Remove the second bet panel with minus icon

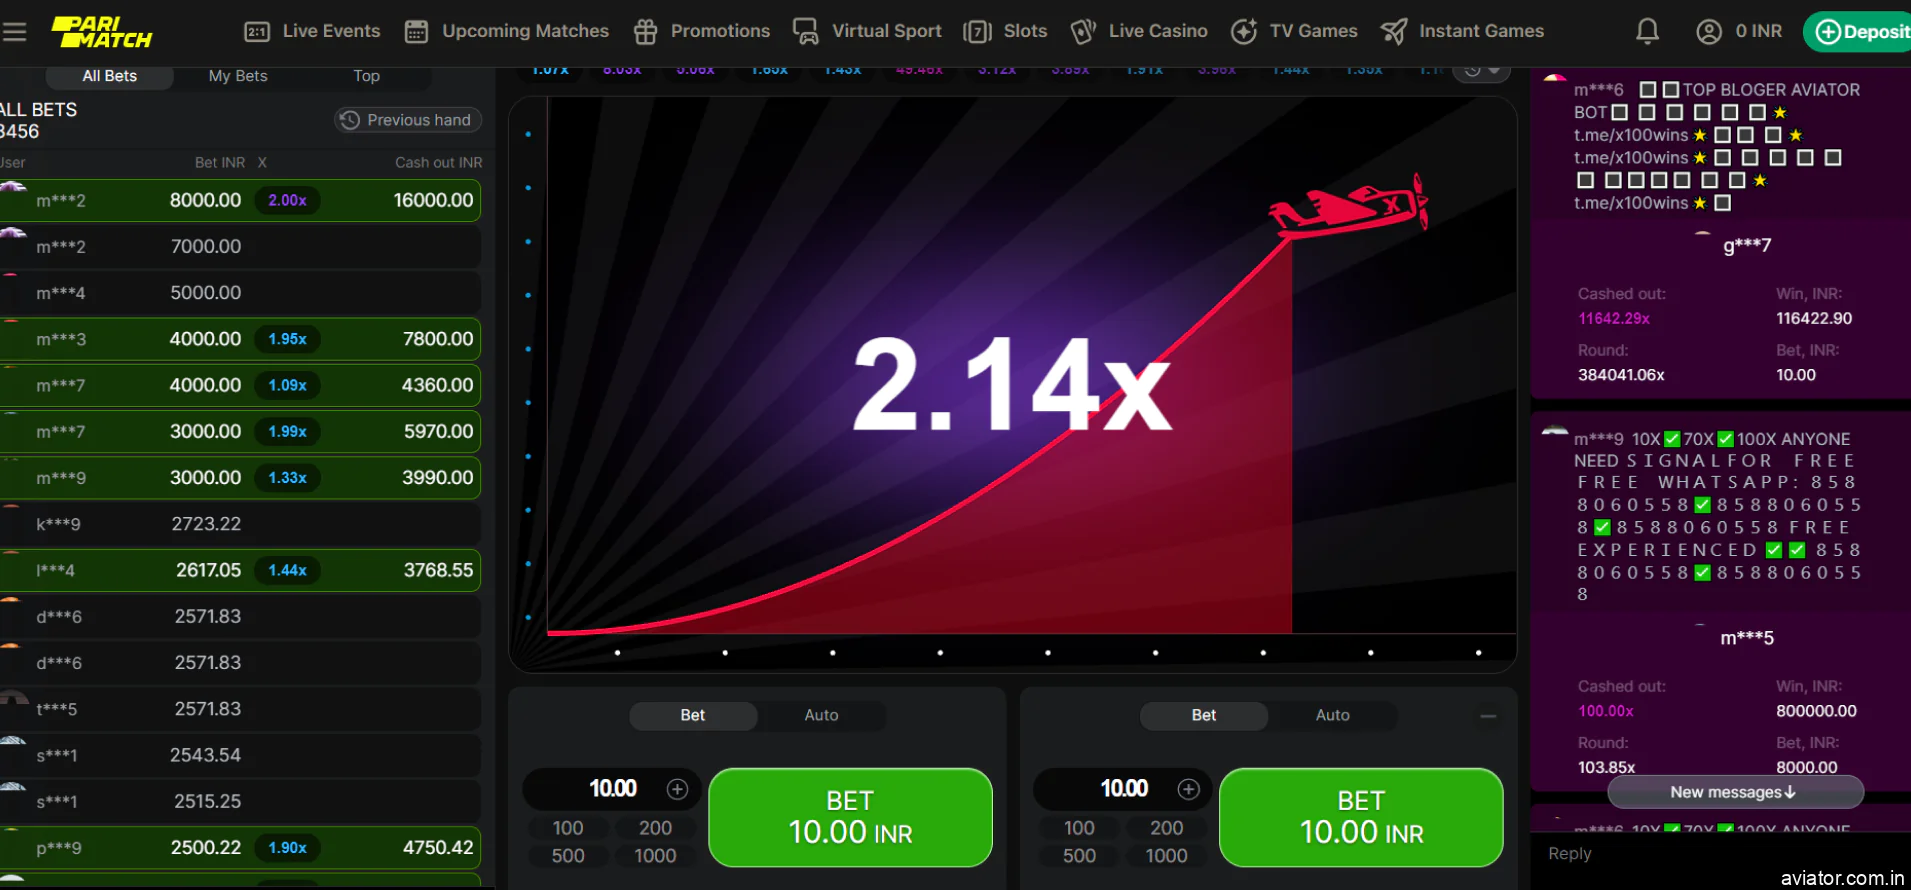pyautogui.click(x=1488, y=716)
